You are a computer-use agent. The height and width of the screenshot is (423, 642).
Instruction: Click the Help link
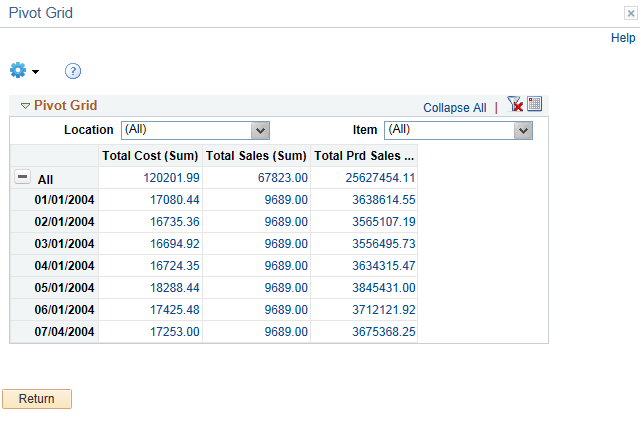623,38
